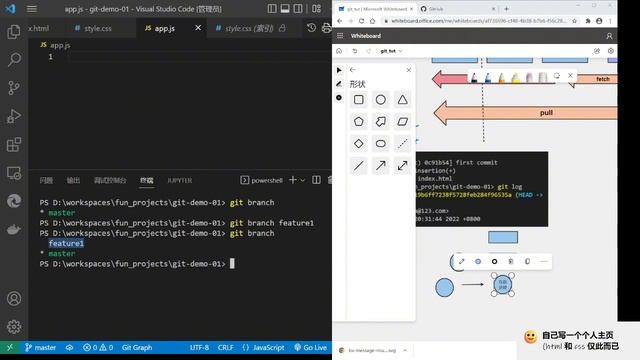Open the Manage gear in VS Code
The height and width of the screenshot is (360, 640).
tap(14, 327)
